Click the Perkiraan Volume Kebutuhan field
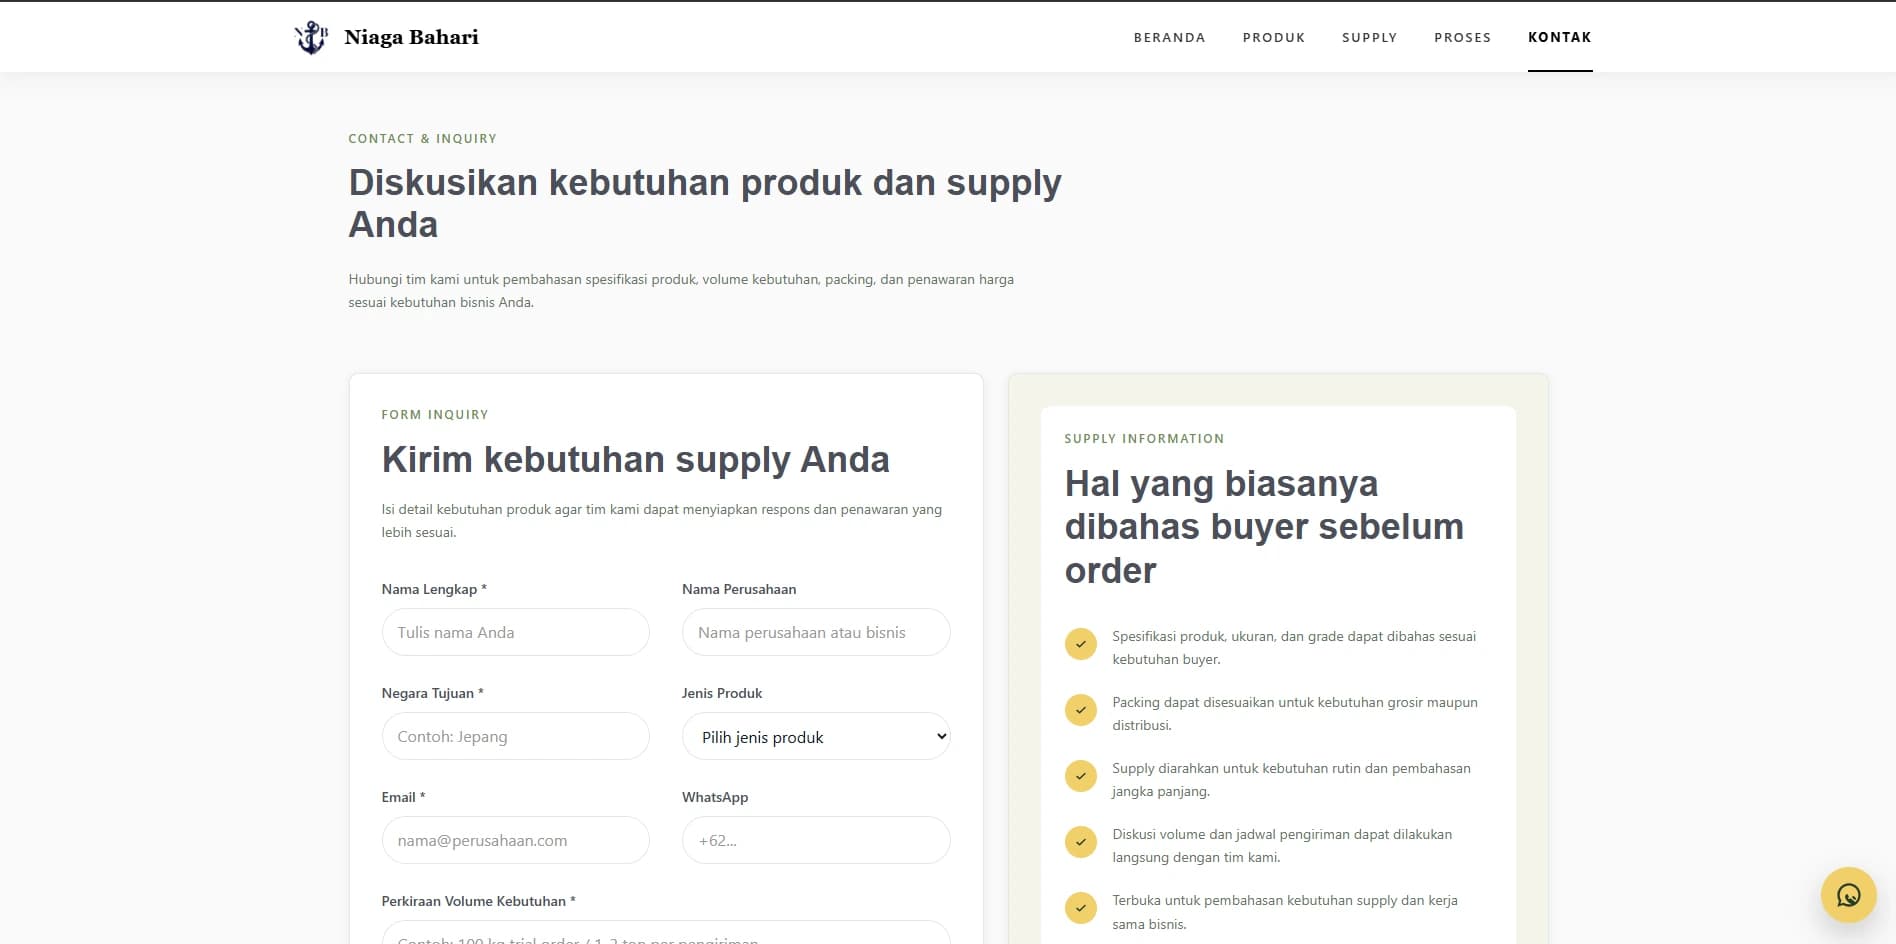This screenshot has height=944, width=1896. pyautogui.click(x=666, y=933)
